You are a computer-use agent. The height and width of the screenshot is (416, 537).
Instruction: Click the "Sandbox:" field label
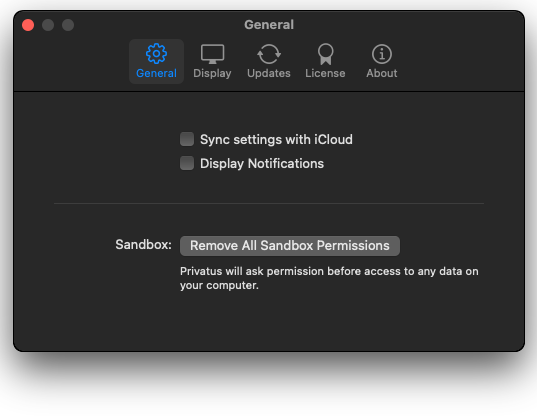143,245
